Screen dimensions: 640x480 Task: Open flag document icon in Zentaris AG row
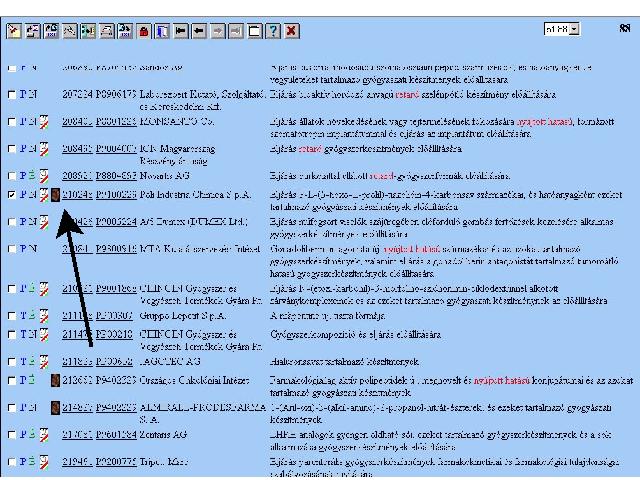[x=44, y=435]
